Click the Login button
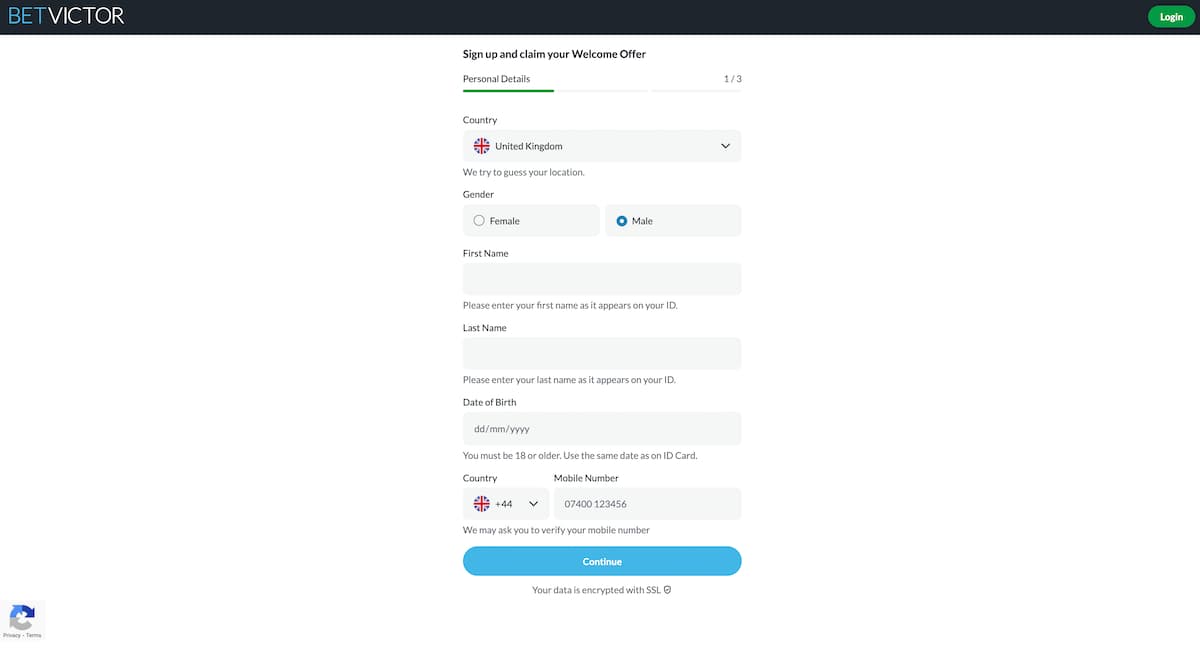The image size is (1200, 651). pos(1171,17)
